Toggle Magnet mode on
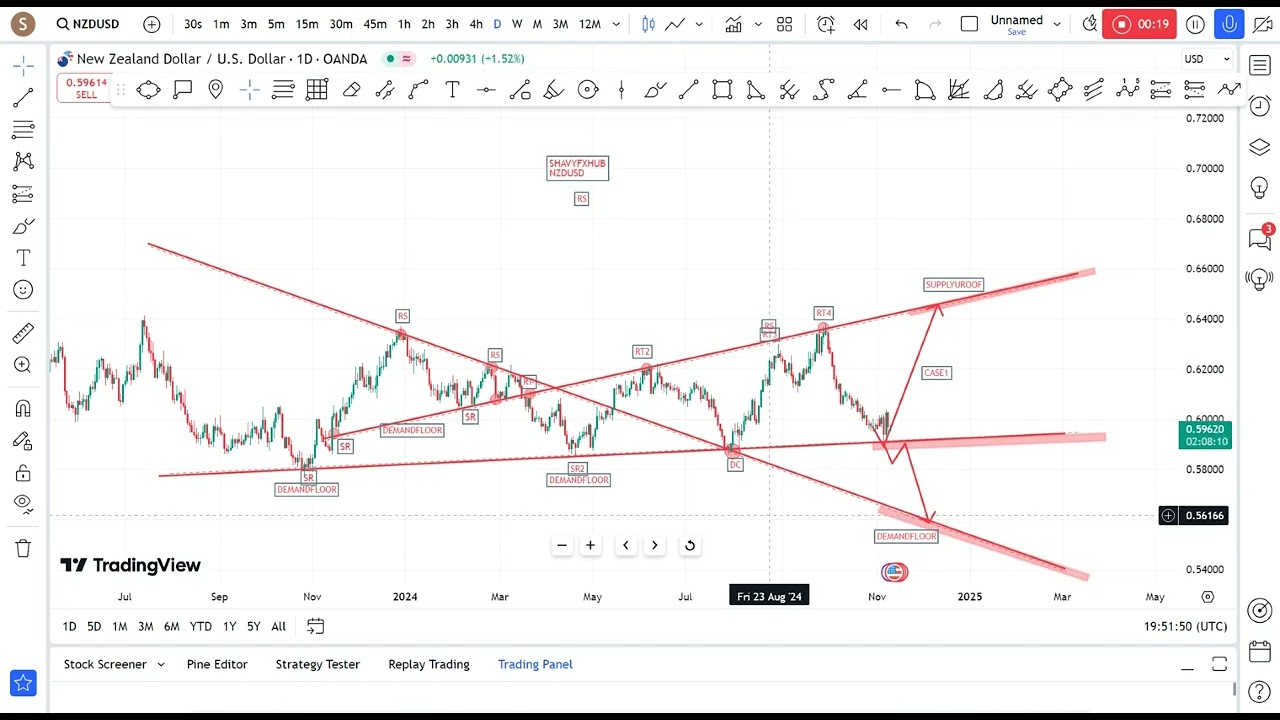Viewport: 1280px width, 720px height. [x=23, y=408]
